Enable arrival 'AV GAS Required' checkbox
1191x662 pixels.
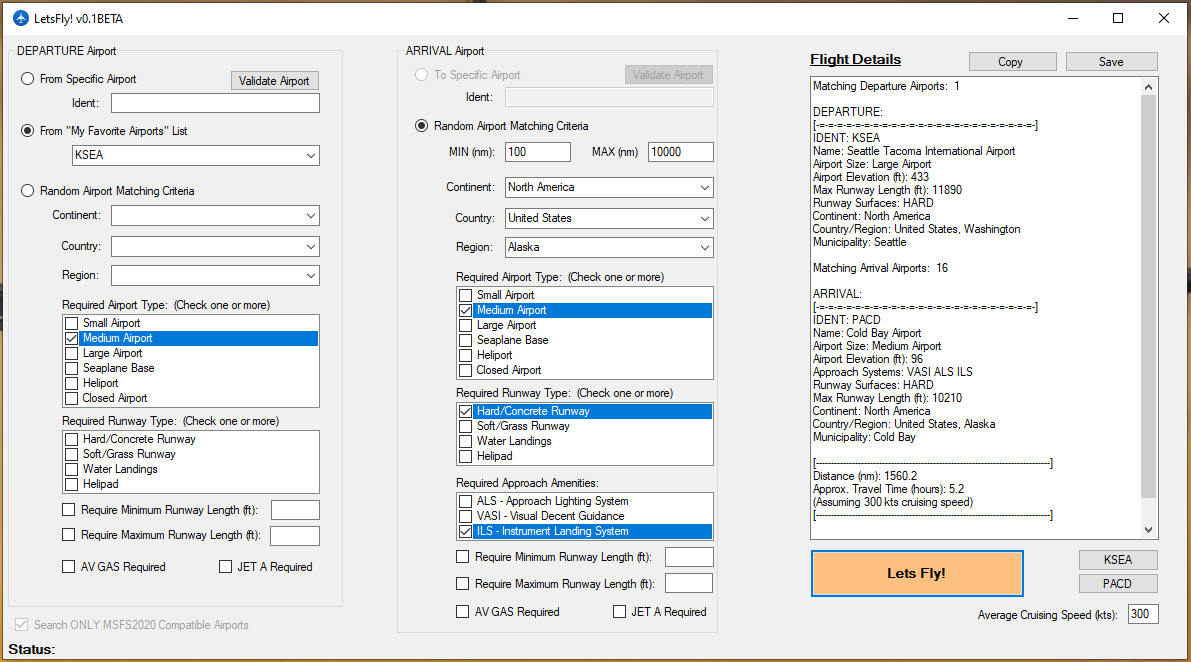point(462,612)
